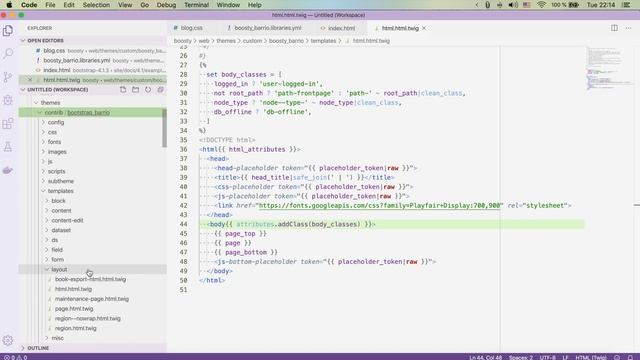Viewport: 640px width, 360px height.
Task: Collapse all folders in explorer
Action: (x=160, y=89)
